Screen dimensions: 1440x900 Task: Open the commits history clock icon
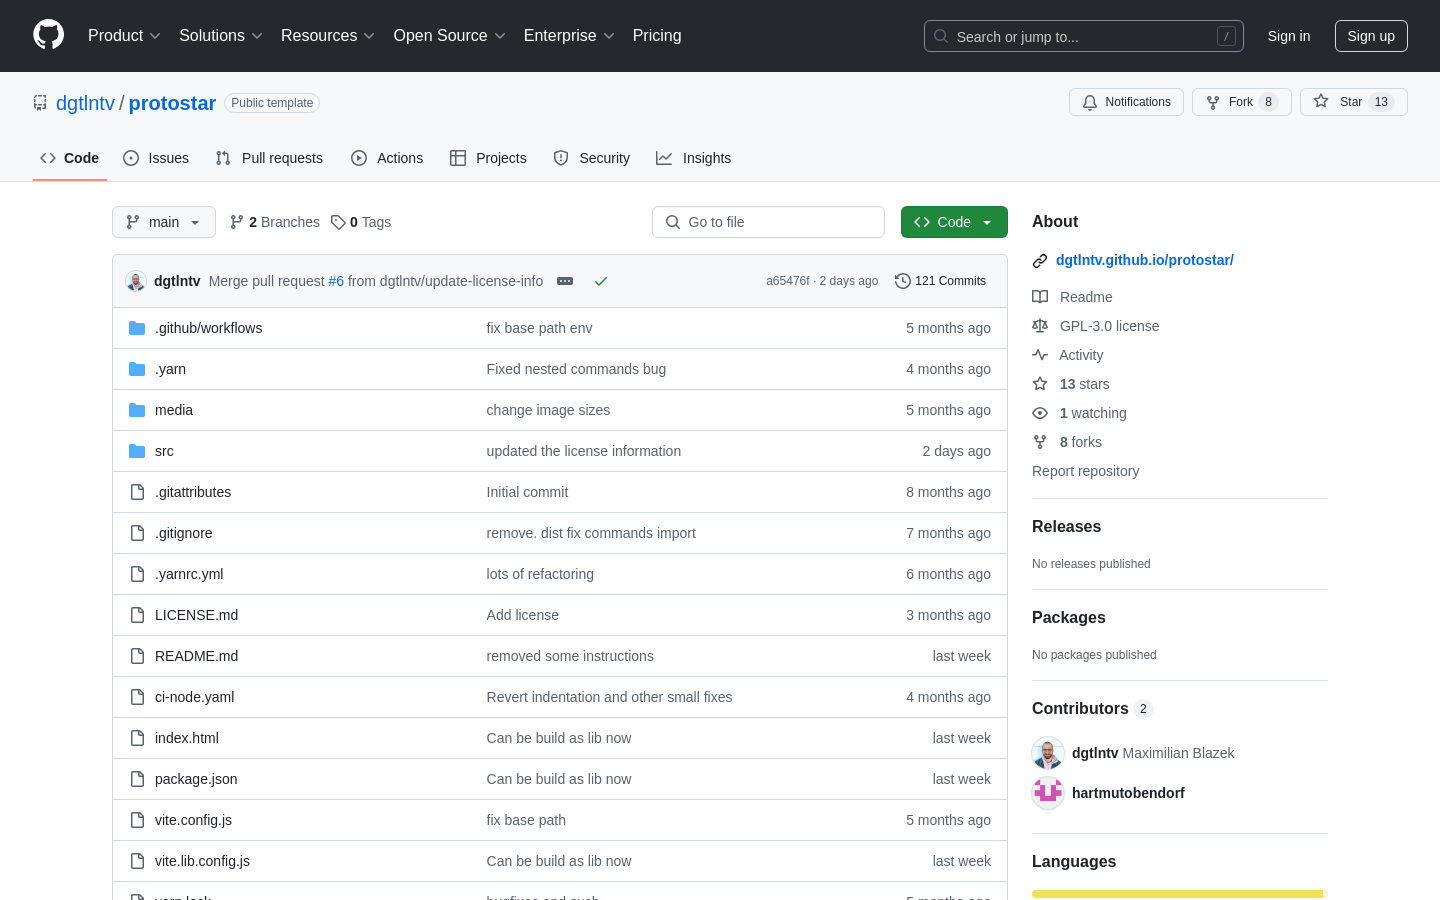903,281
